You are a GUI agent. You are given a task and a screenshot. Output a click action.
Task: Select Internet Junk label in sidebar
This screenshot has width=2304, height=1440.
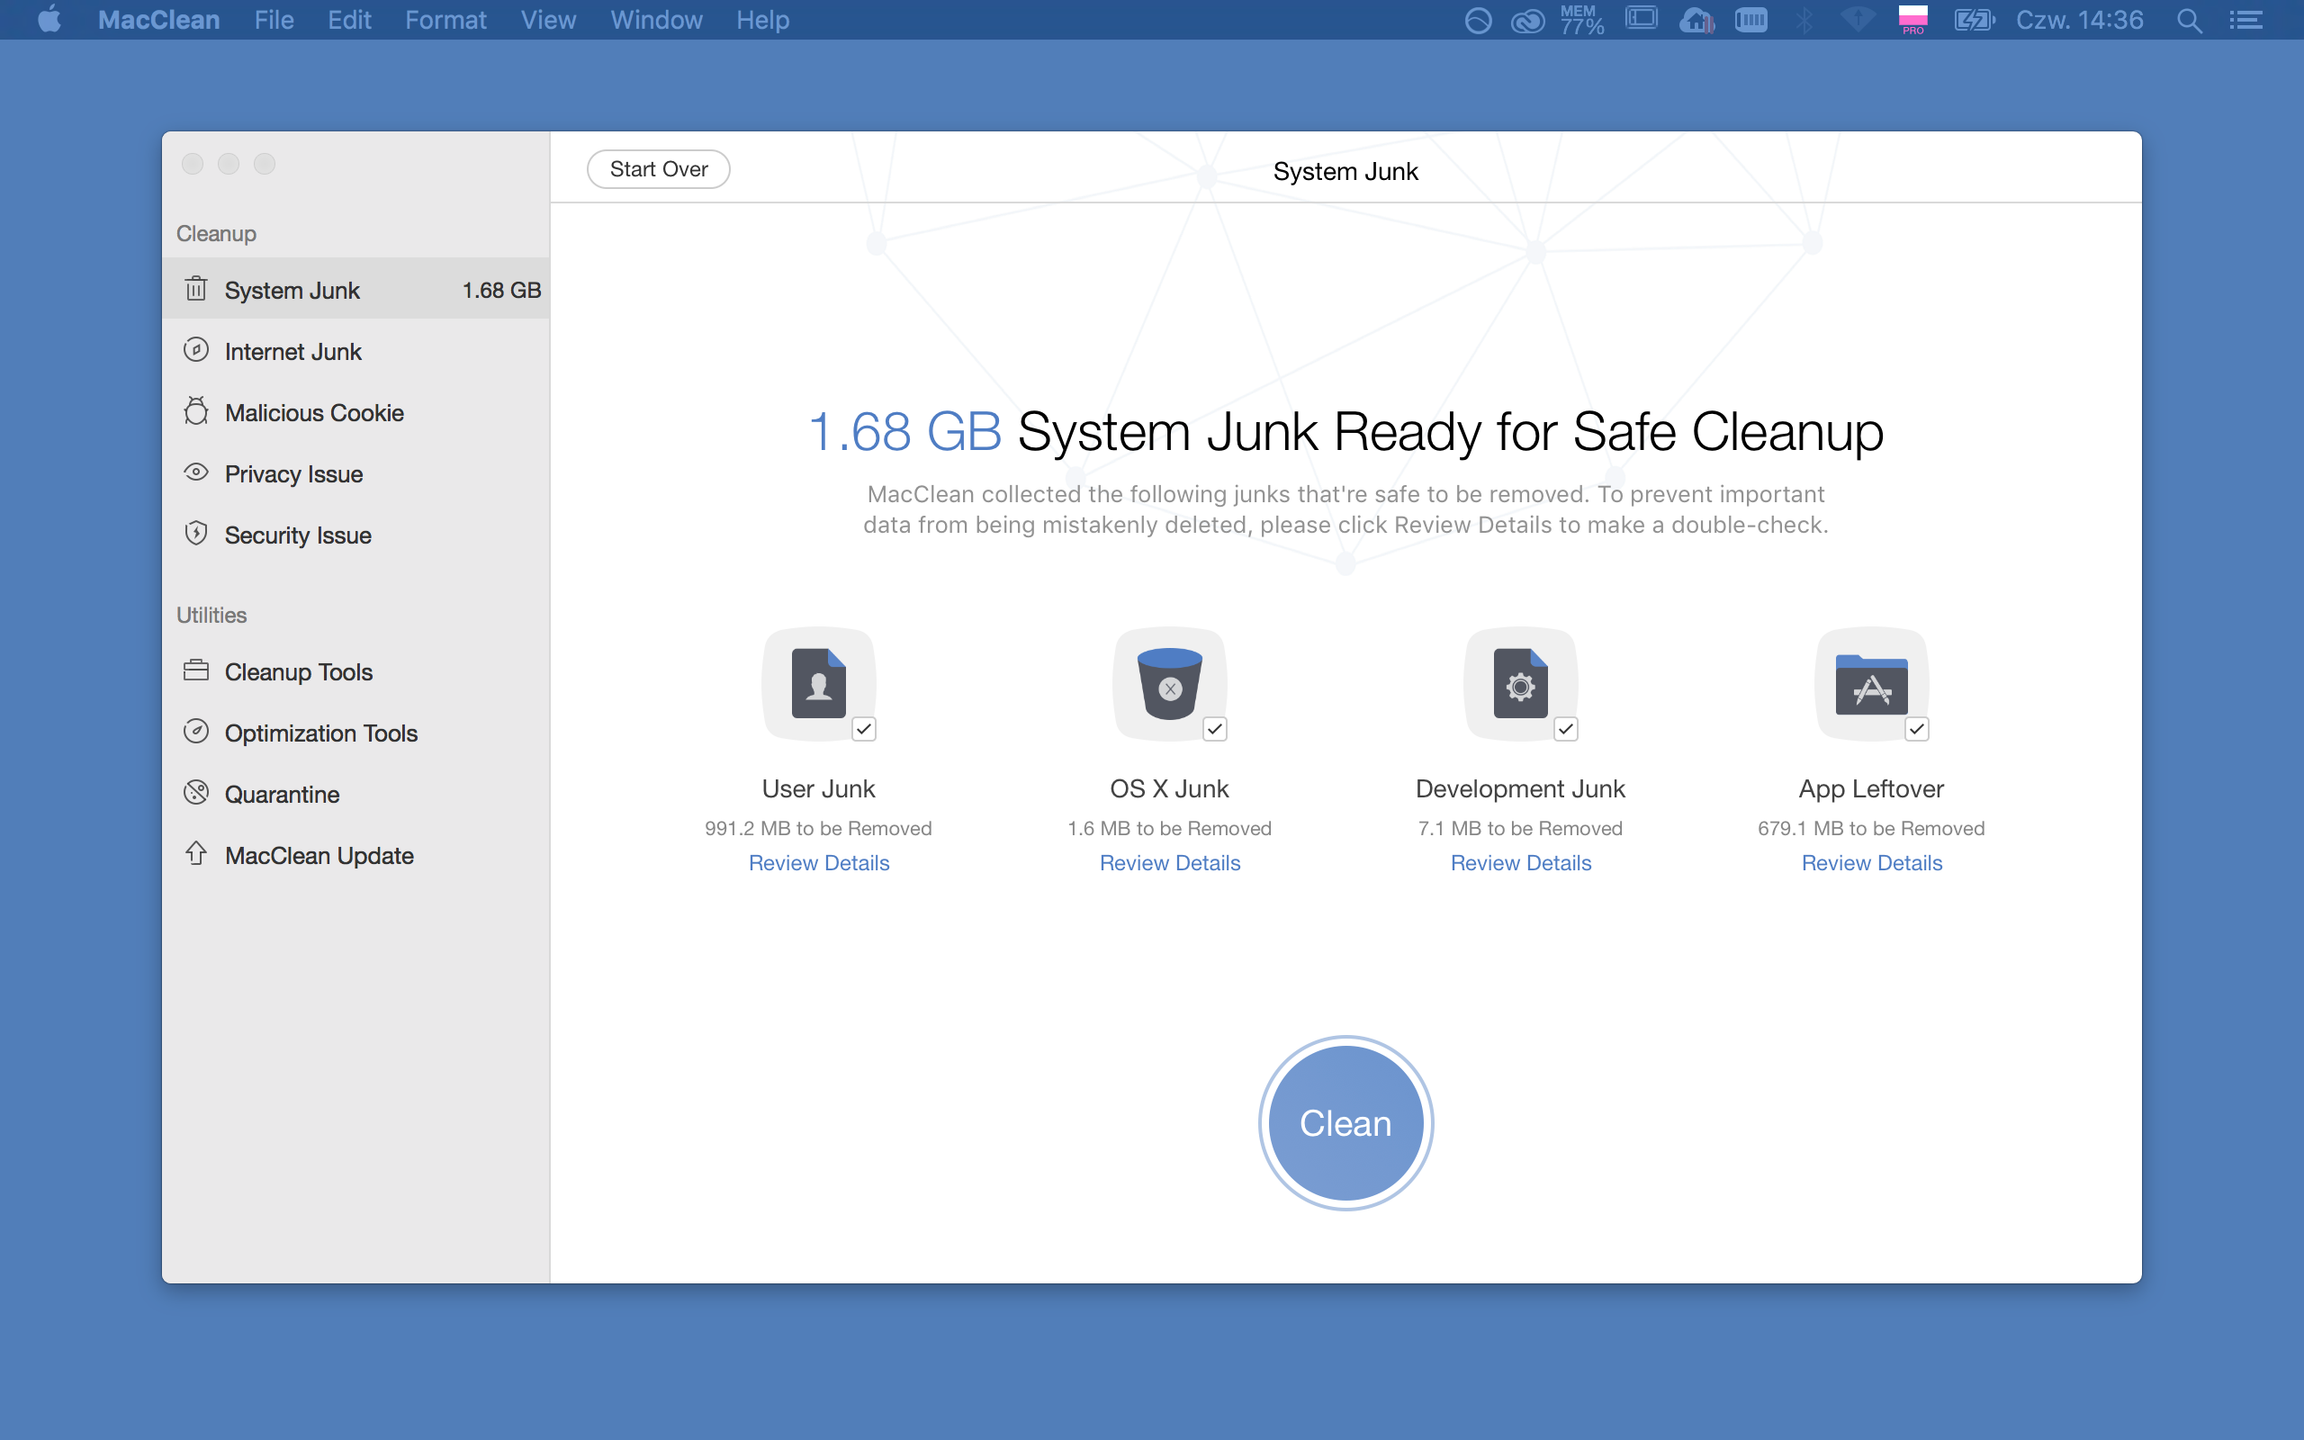tap(293, 351)
